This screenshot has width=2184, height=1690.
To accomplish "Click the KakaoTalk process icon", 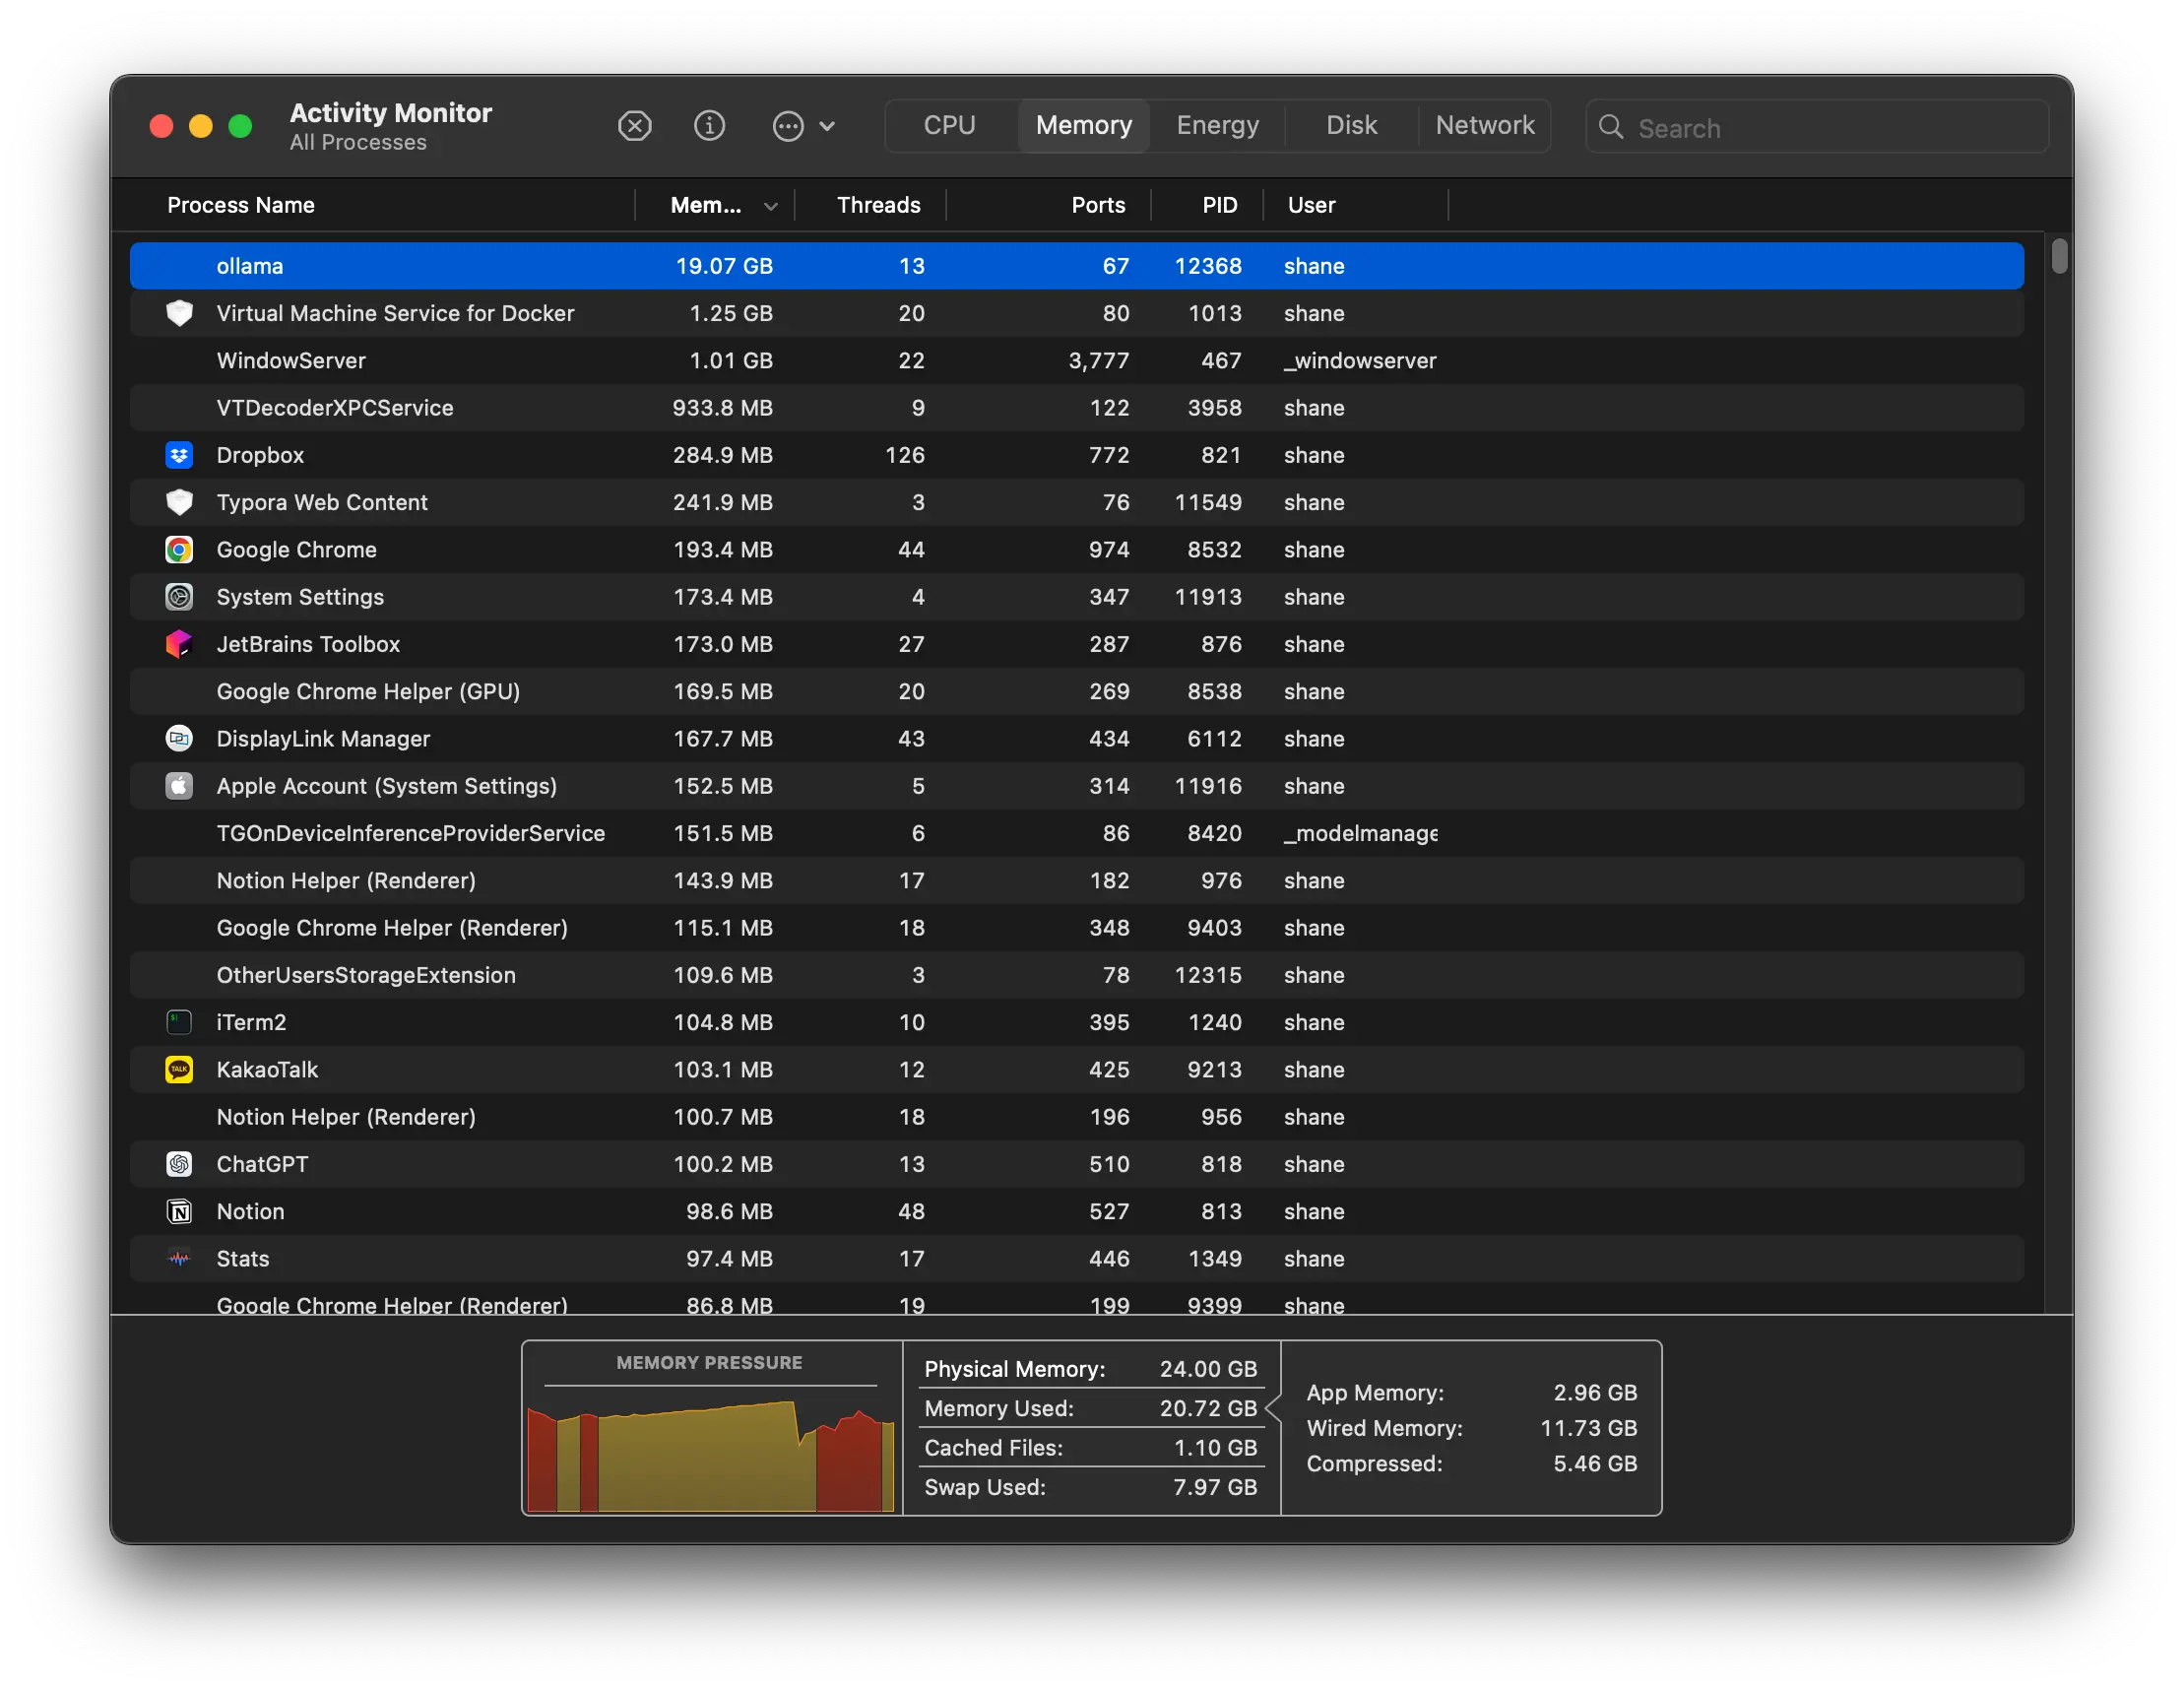I will pyautogui.click(x=179, y=1070).
